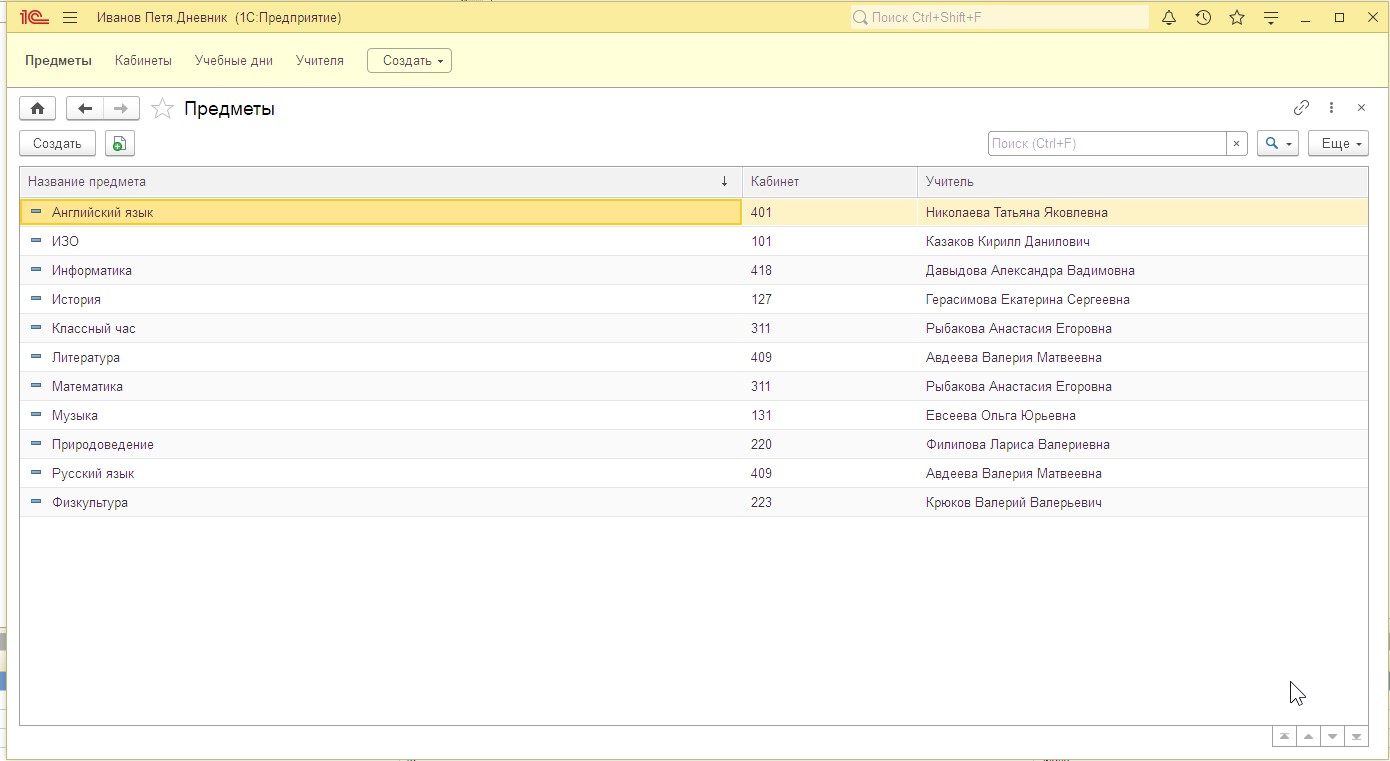Click the row icon beside Физкультура
Viewport: 1390px width, 761px height.
(36, 502)
